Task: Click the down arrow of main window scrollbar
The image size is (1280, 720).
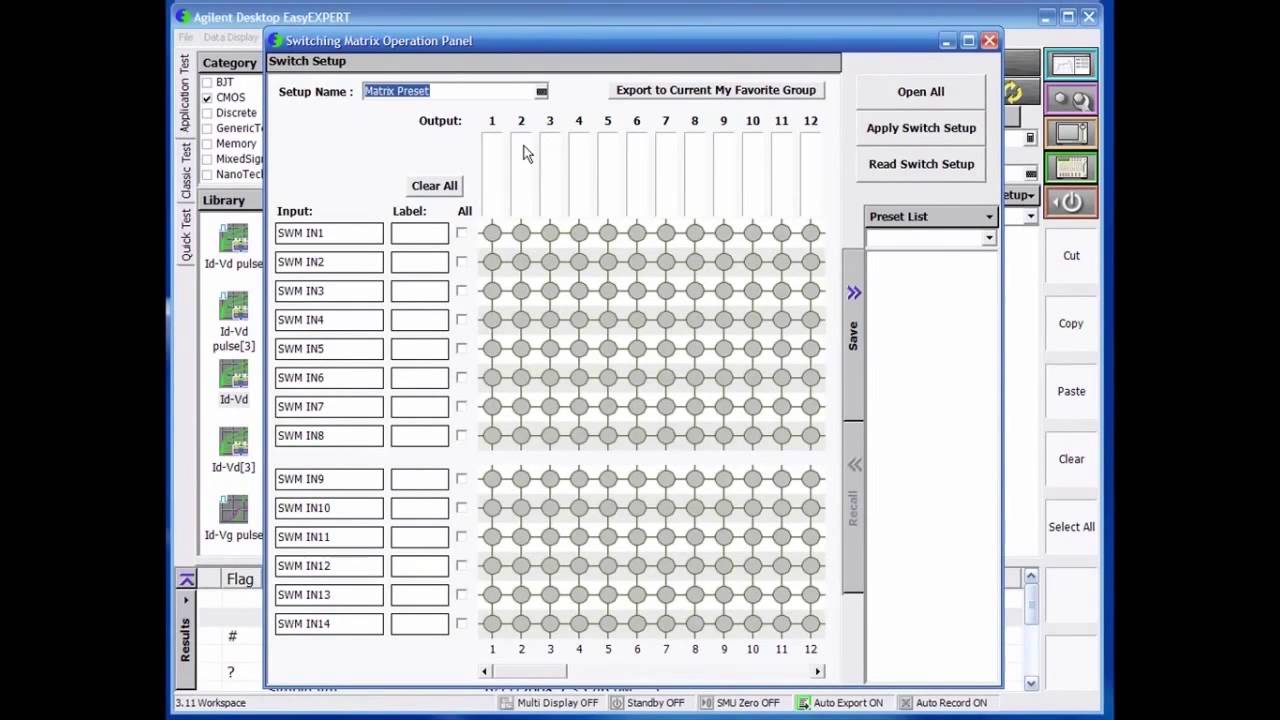Action: pyautogui.click(x=1031, y=684)
